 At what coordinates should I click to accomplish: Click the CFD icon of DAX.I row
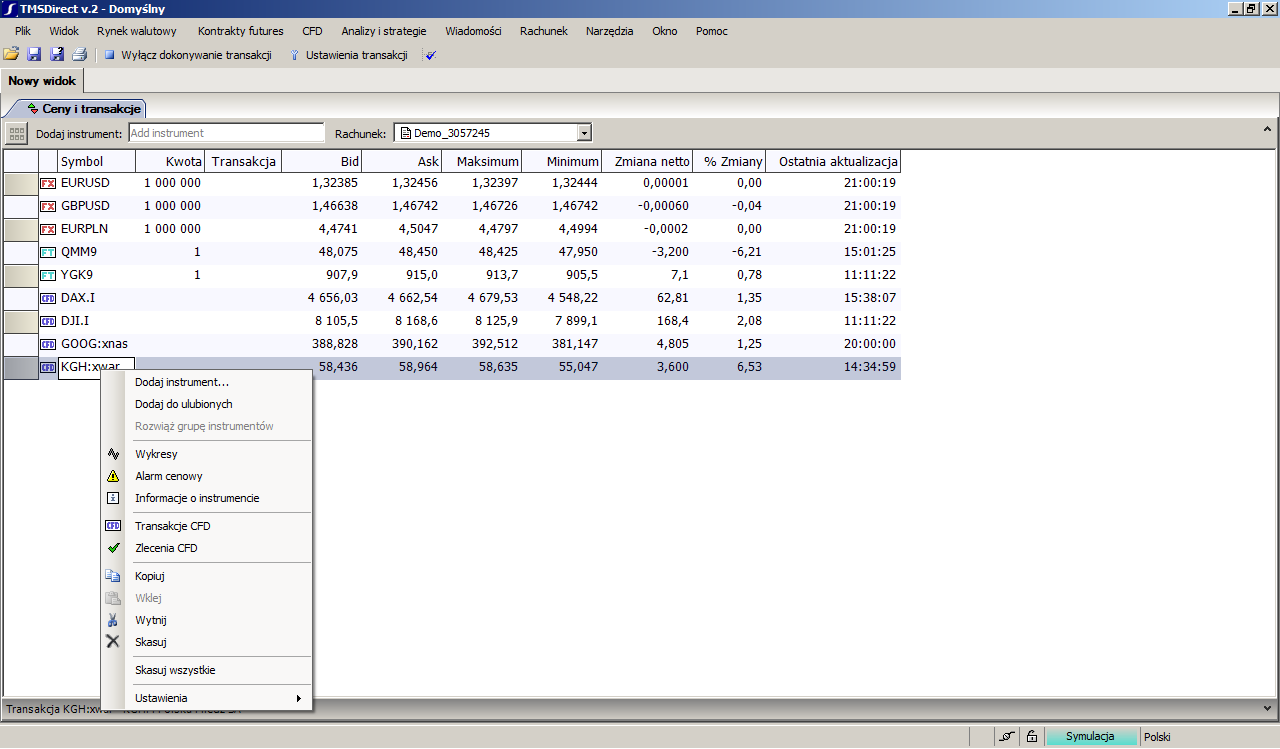pos(48,298)
